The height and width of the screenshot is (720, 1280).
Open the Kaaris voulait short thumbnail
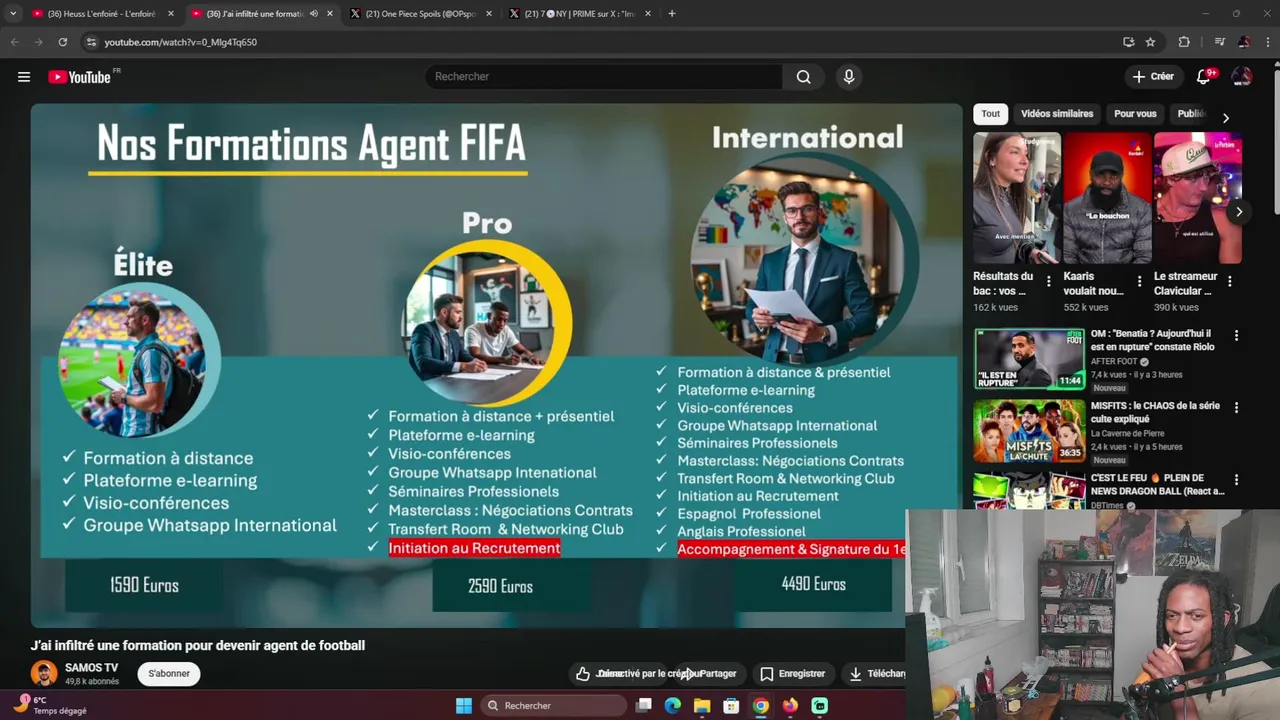[1107, 198]
